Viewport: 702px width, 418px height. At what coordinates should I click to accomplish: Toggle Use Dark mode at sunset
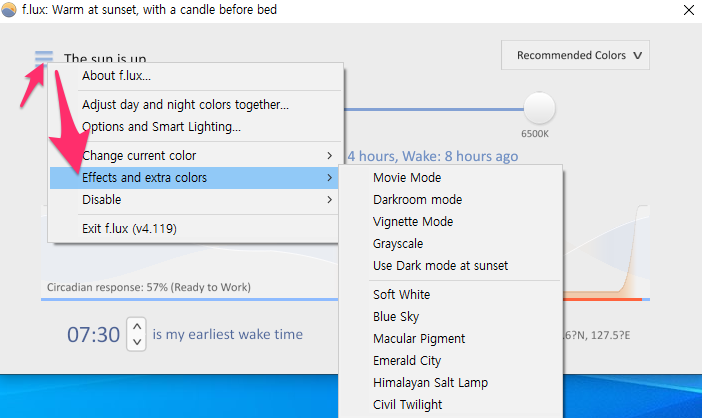[450, 265]
